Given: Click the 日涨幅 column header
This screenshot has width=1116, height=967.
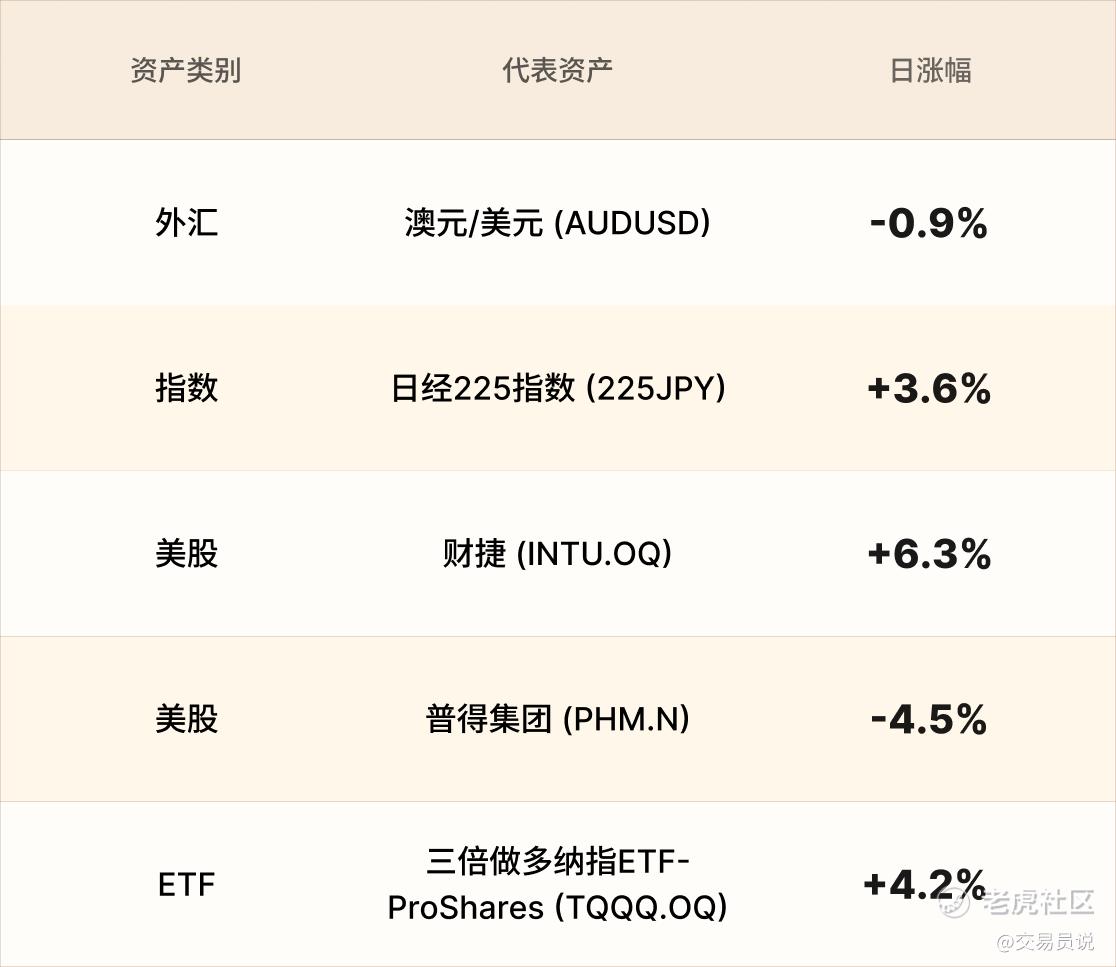Looking at the screenshot, I should click(930, 70).
